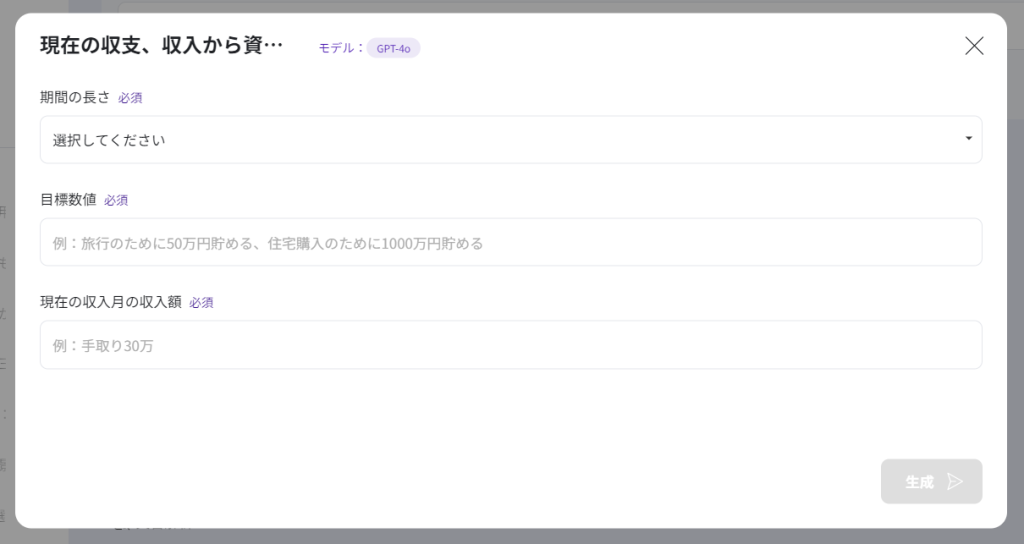Click the 期間の長さ field label

pyautogui.click(x=75, y=97)
